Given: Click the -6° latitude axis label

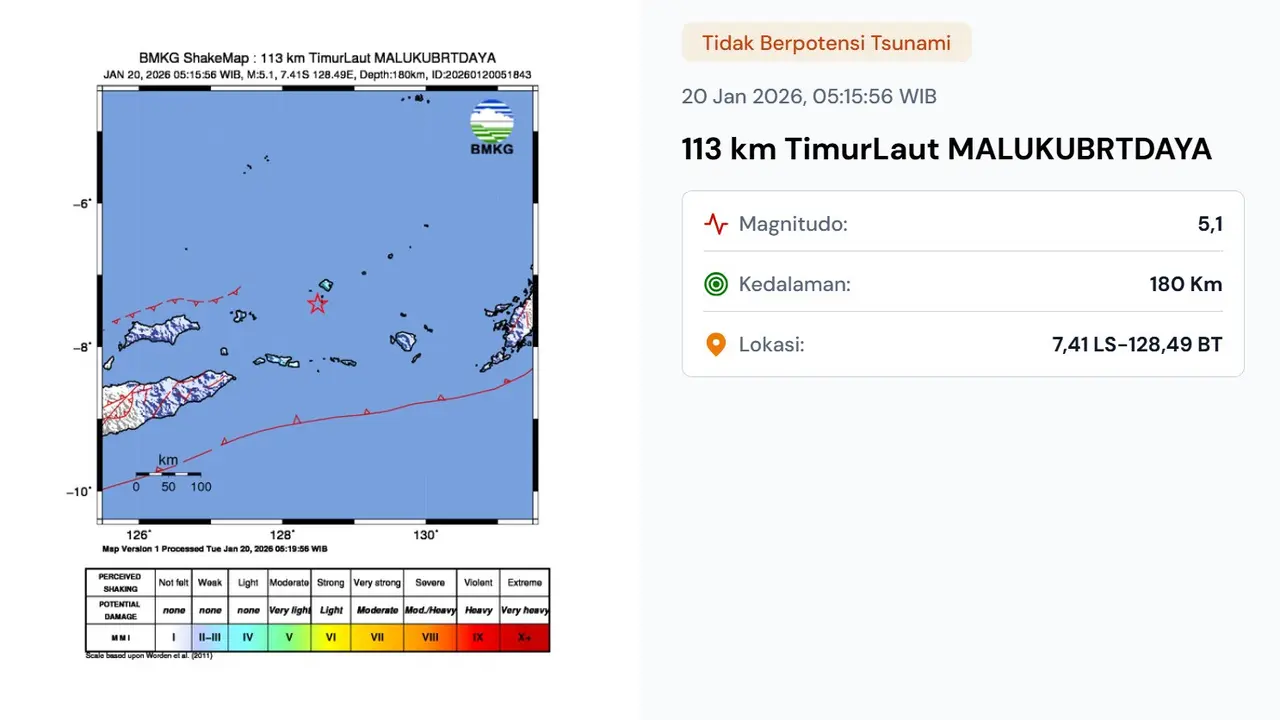Looking at the screenshot, I should (x=82, y=203).
